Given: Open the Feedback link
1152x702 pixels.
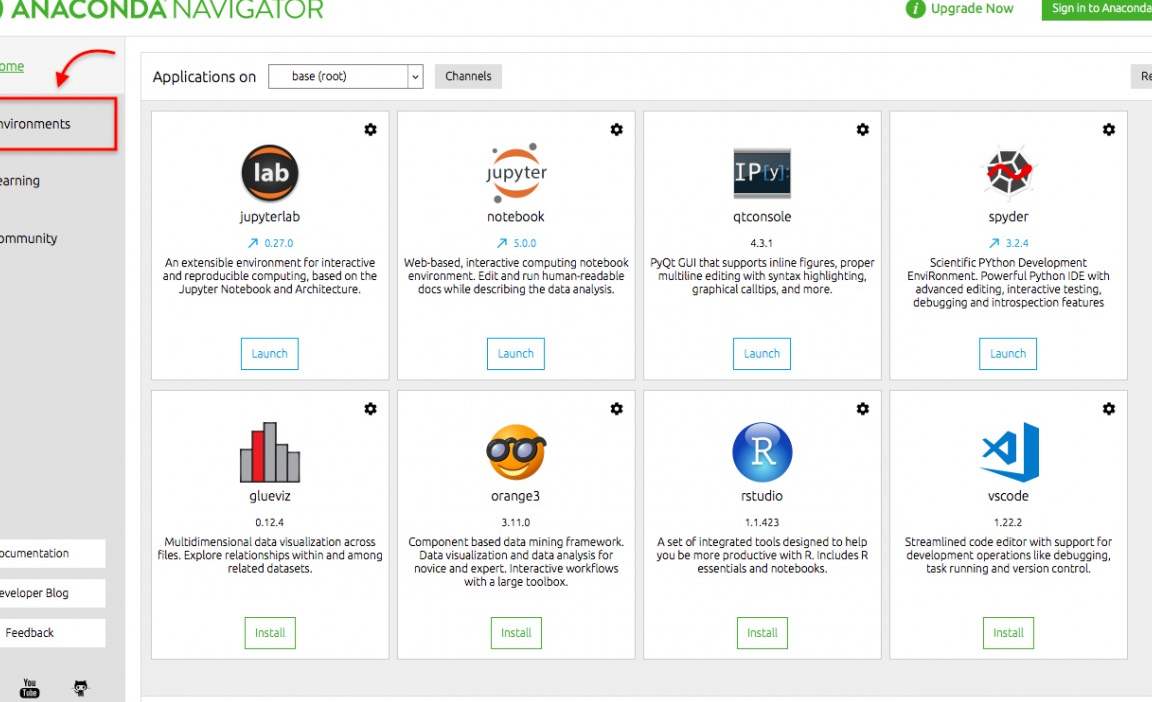Looking at the screenshot, I should pos(52,633).
